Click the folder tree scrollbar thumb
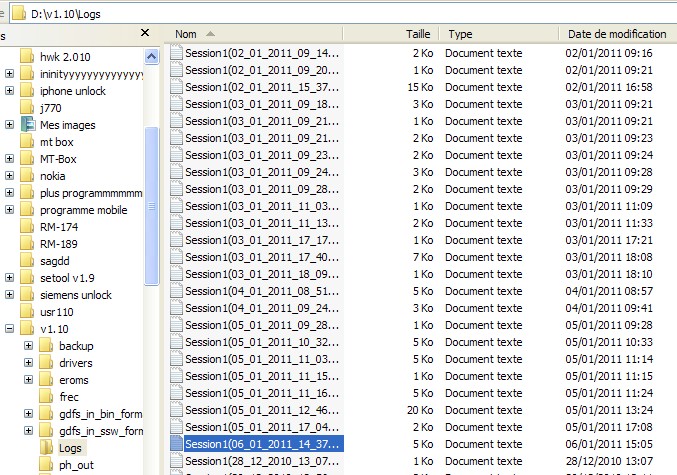 152,206
